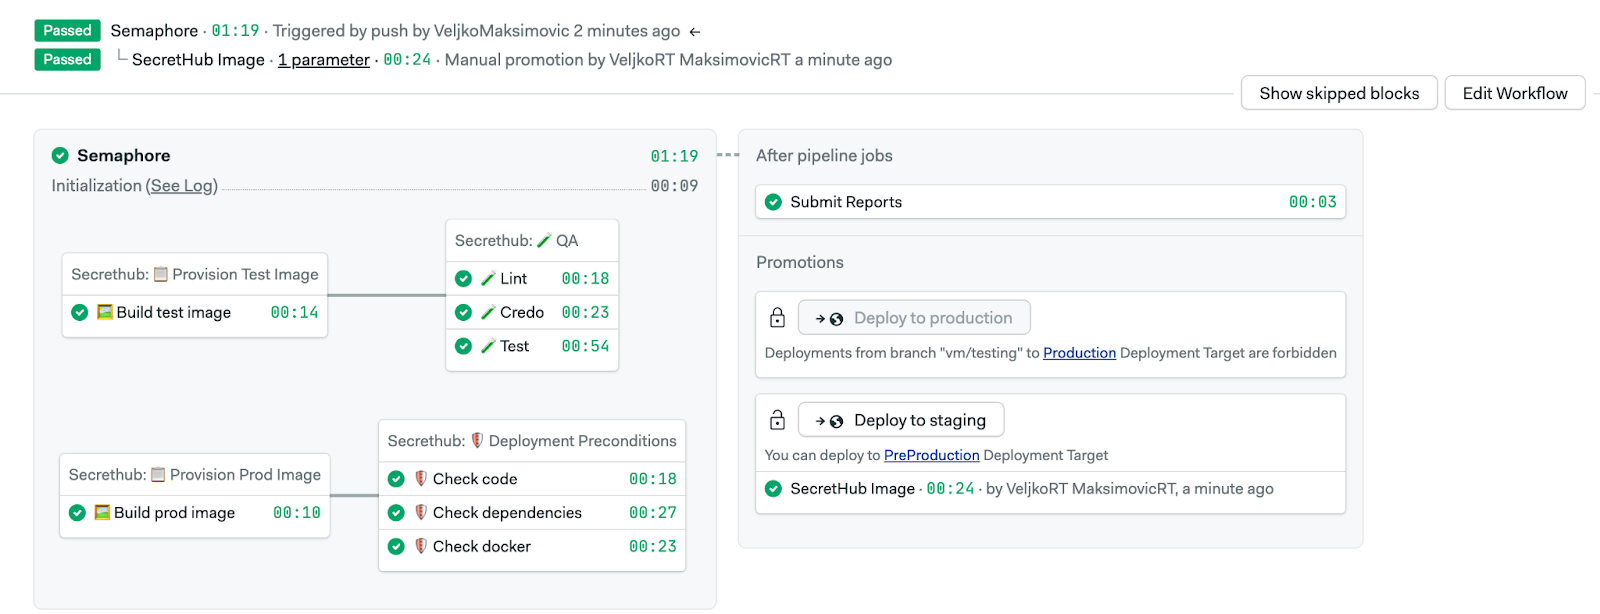Click the pencil icon next to Credo
1600x614 pixels.
(x=488, y=312)
